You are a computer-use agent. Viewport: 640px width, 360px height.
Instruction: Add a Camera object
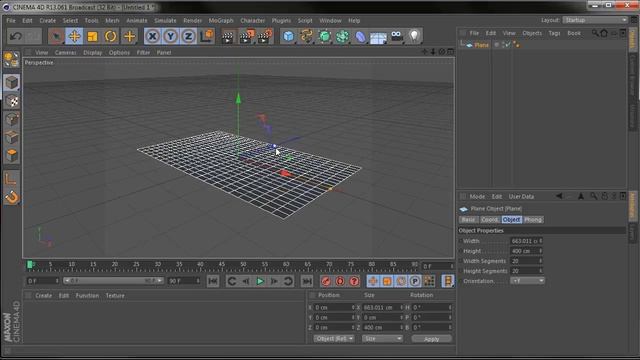(396, 36)
